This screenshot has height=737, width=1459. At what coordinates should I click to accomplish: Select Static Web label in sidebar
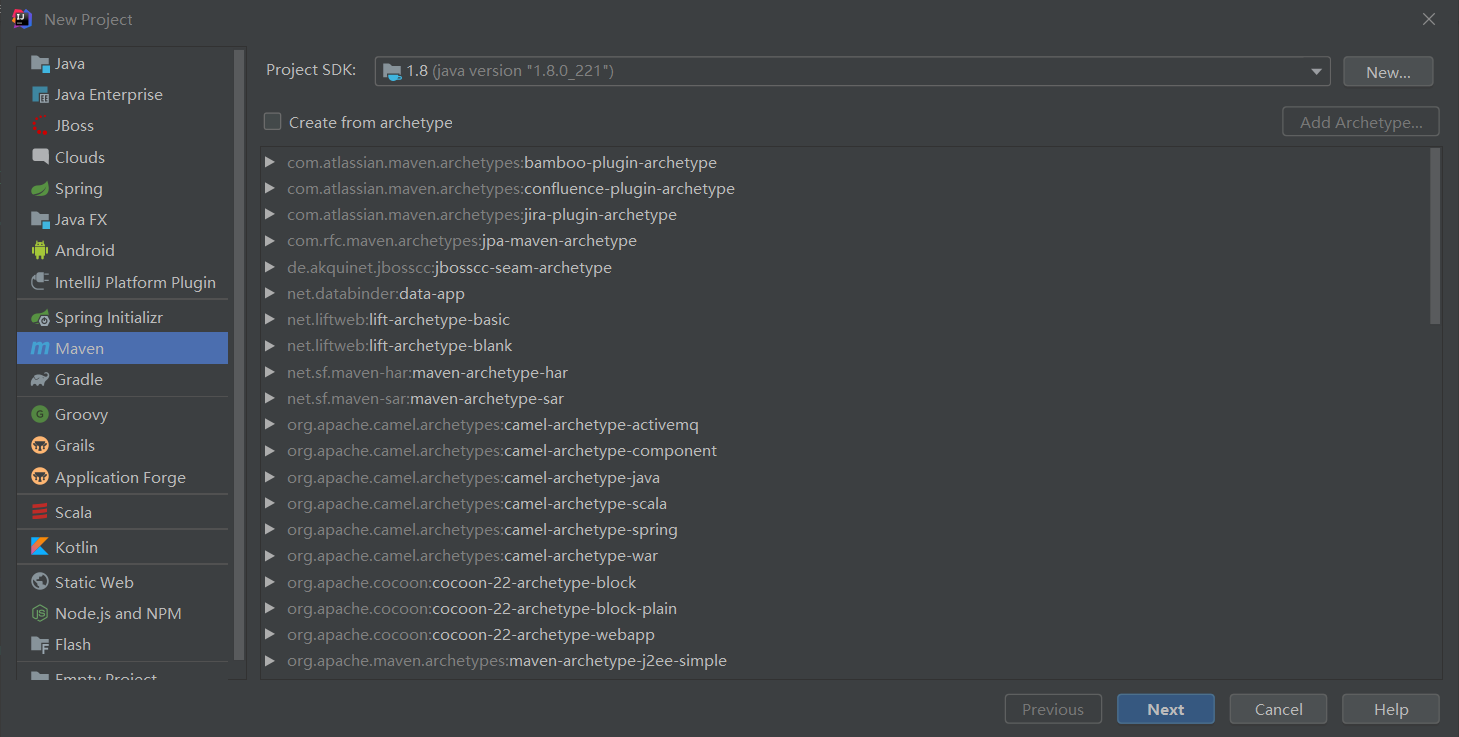tap(94, 582)
